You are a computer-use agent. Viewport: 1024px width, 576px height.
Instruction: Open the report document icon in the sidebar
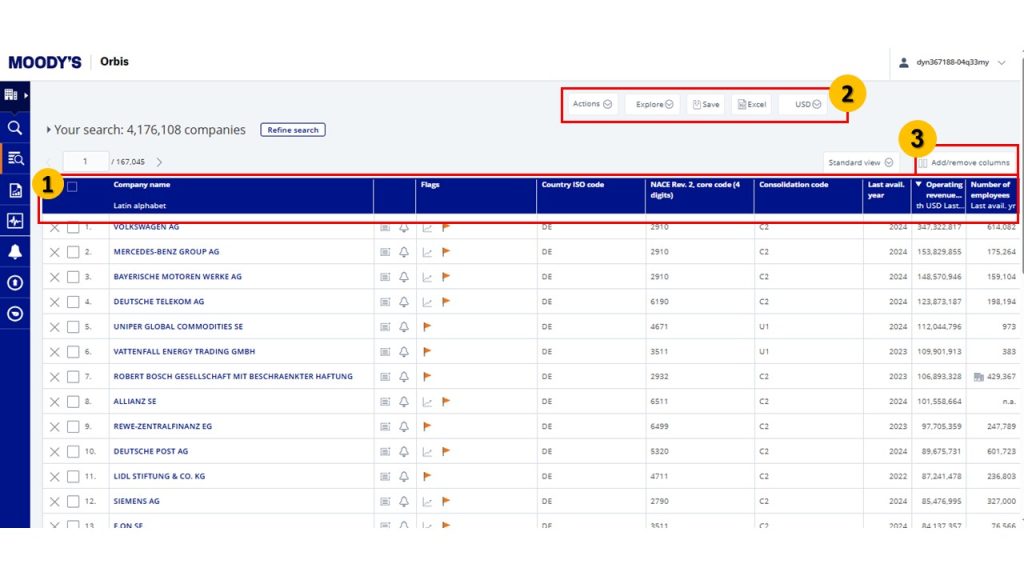coord(14,190)
